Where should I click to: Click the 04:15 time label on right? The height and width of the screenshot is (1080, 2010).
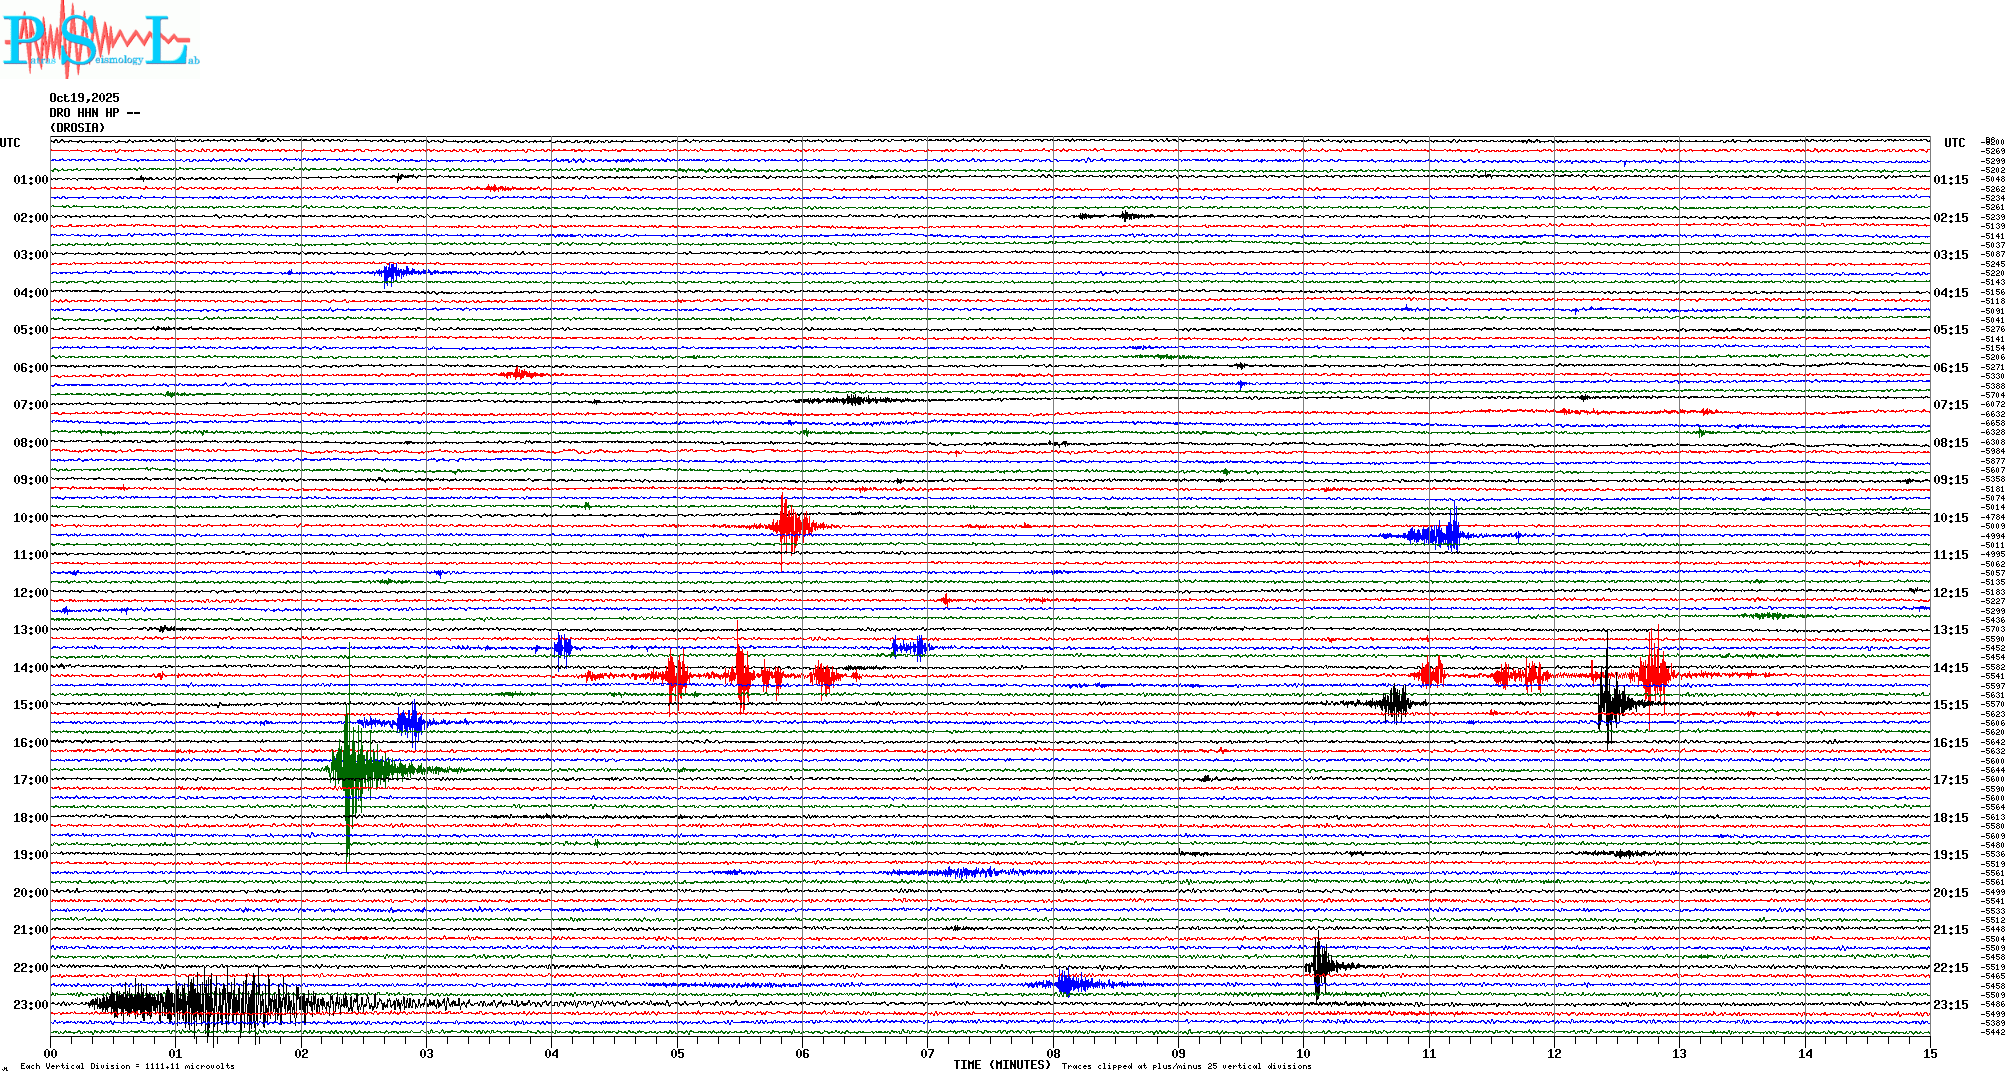point(1950,293)
